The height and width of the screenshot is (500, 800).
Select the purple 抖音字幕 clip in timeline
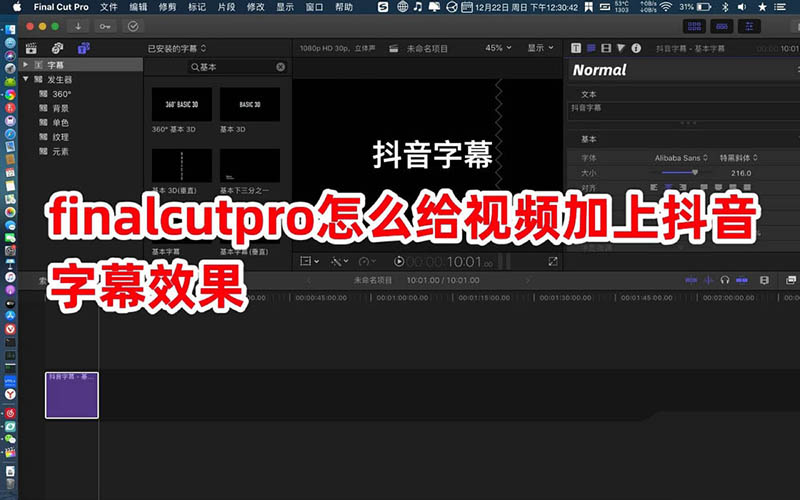pos(72,395)
